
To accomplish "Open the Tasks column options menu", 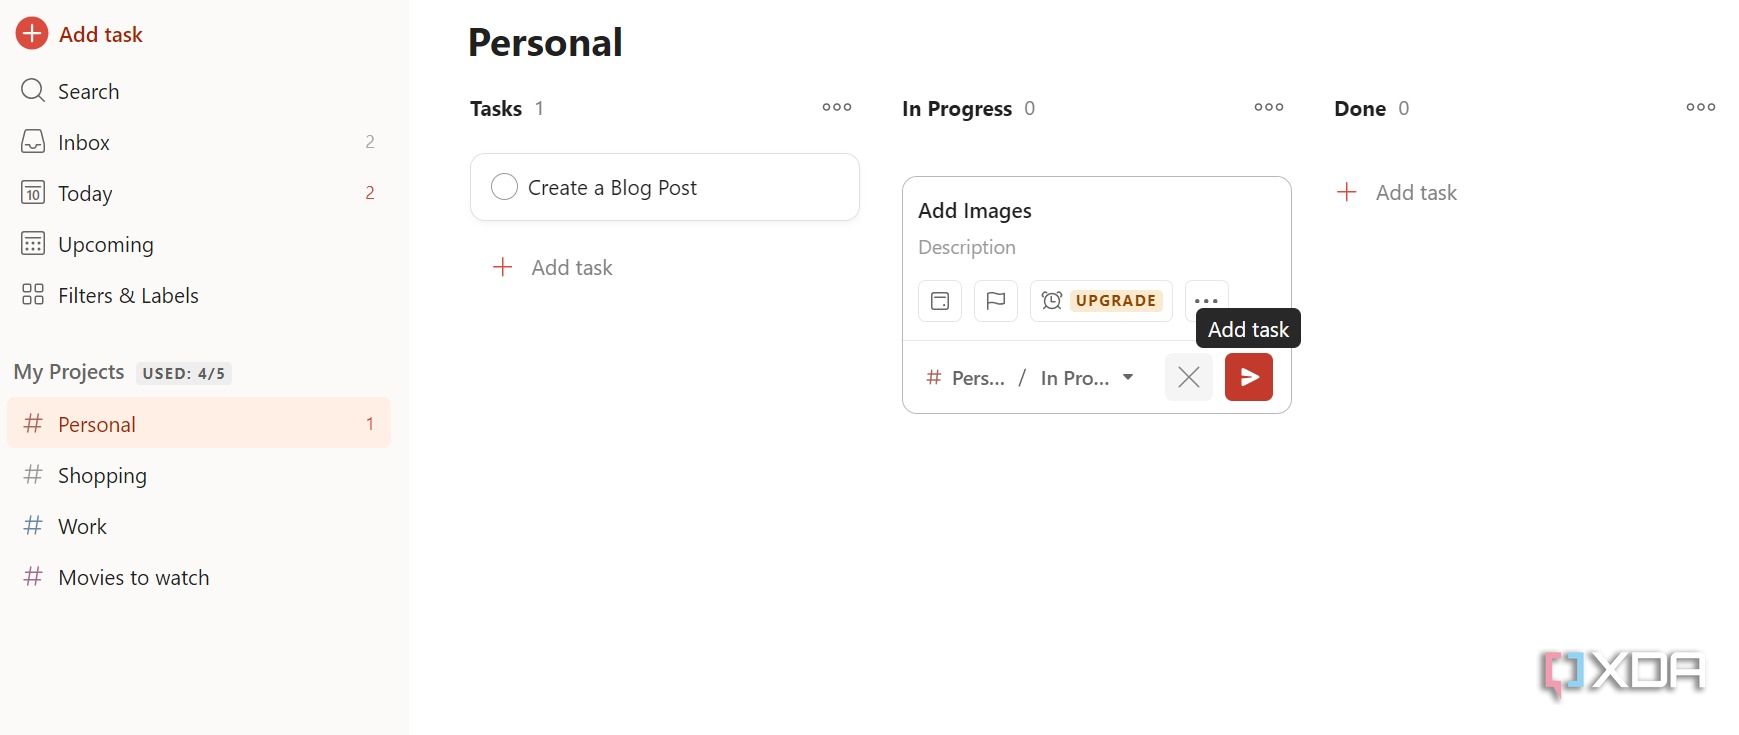I will pos(836,107).
